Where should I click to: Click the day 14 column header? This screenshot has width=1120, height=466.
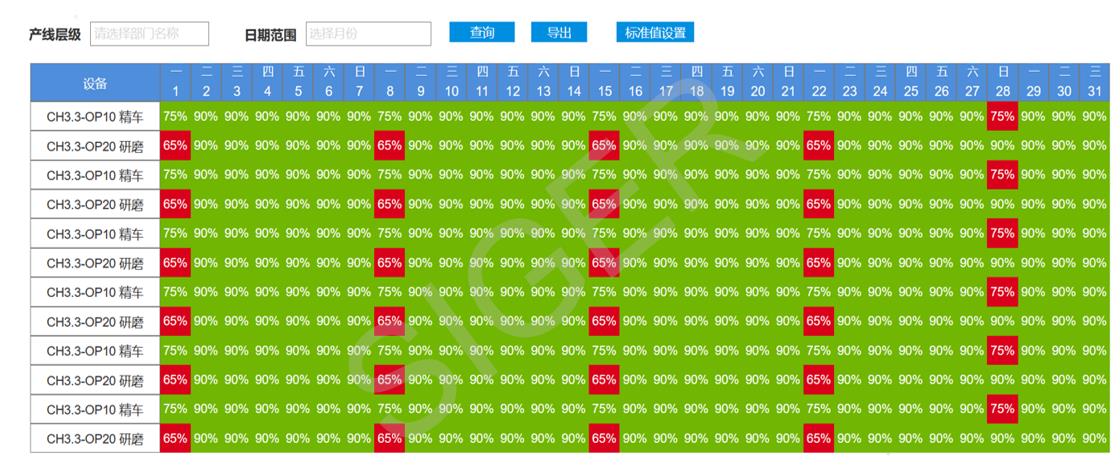[574, 82]
